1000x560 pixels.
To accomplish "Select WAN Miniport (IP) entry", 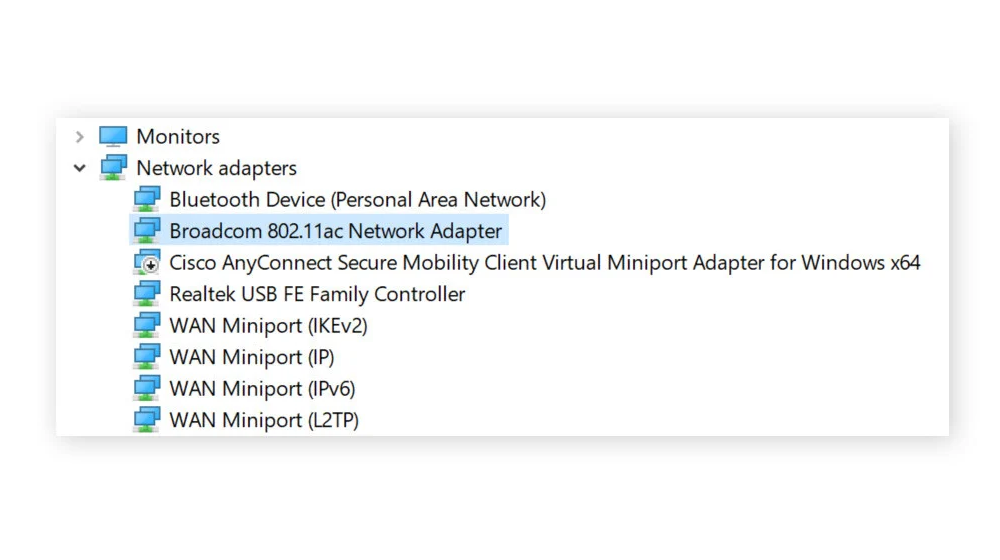I will tap(252, 357).
